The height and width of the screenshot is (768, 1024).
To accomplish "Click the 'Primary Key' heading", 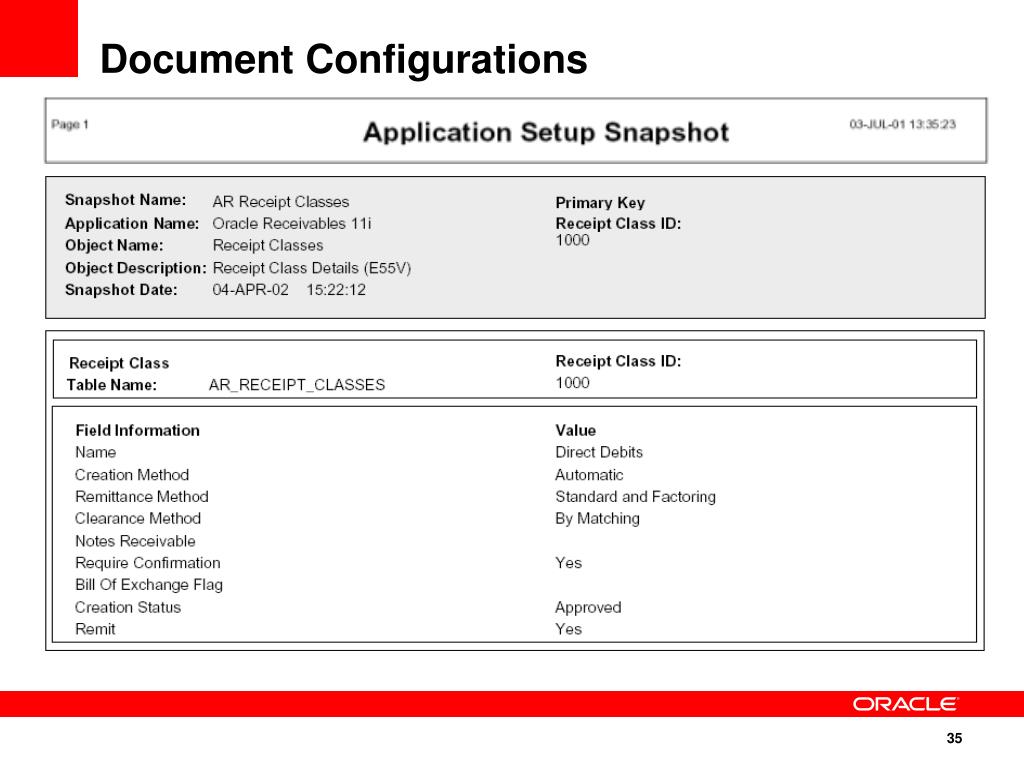I will pyautogui.click(x=600, y=203).
